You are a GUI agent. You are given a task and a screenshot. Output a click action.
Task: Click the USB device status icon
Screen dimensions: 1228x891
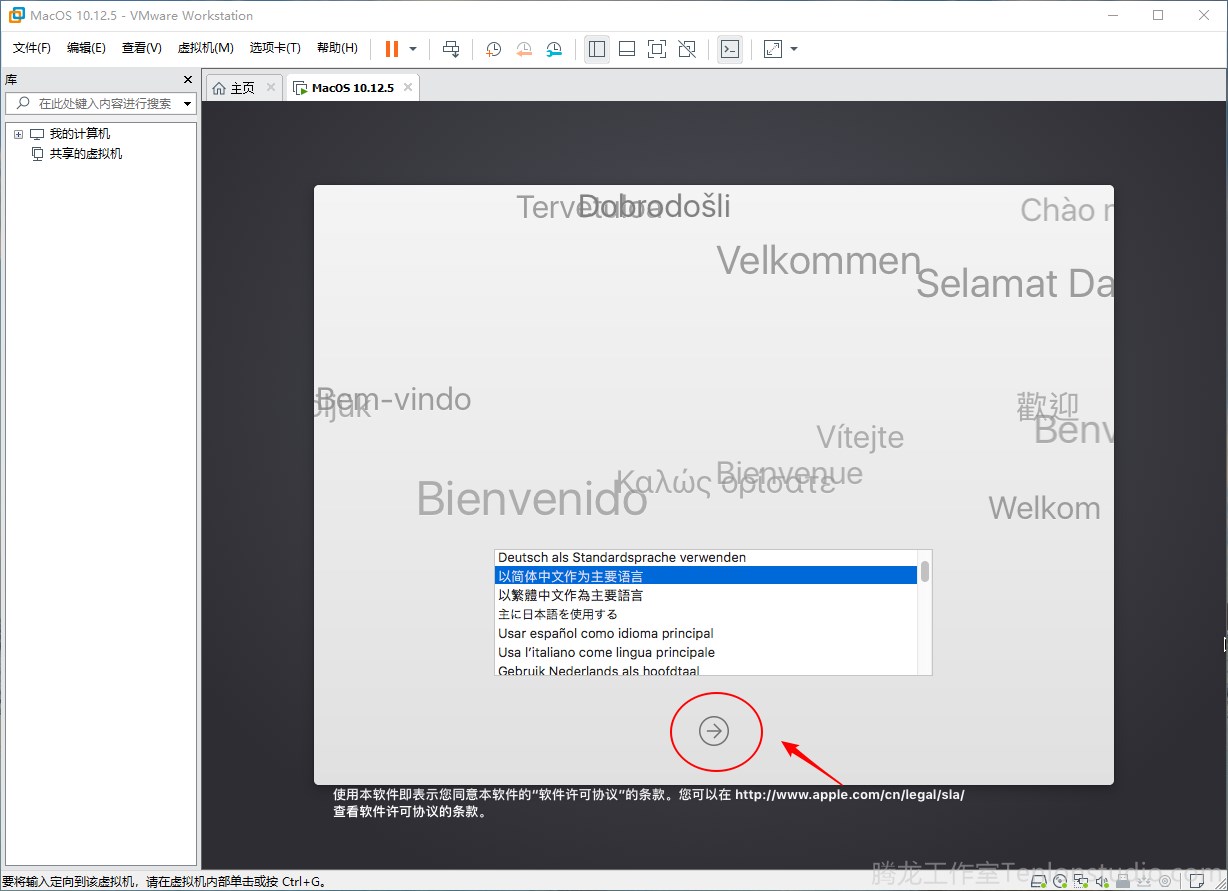1123,881
